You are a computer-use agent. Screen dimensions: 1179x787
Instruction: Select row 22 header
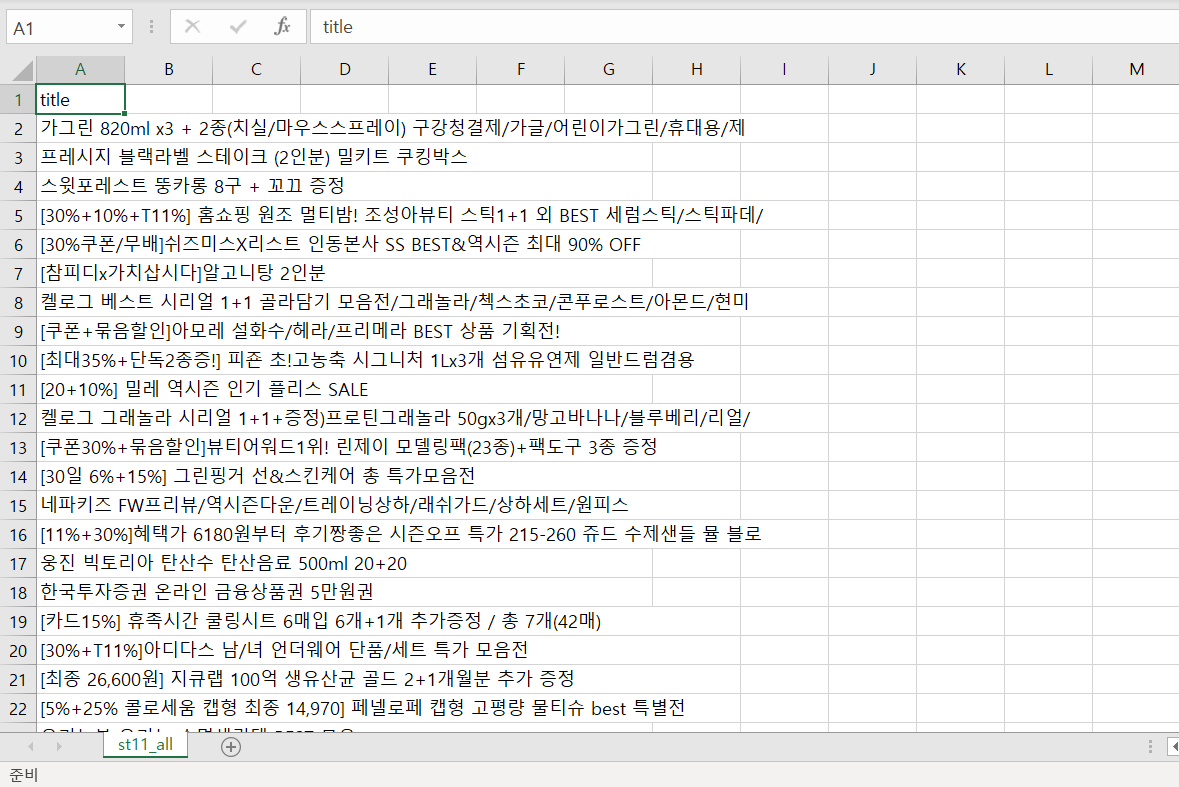pos(17,708)
